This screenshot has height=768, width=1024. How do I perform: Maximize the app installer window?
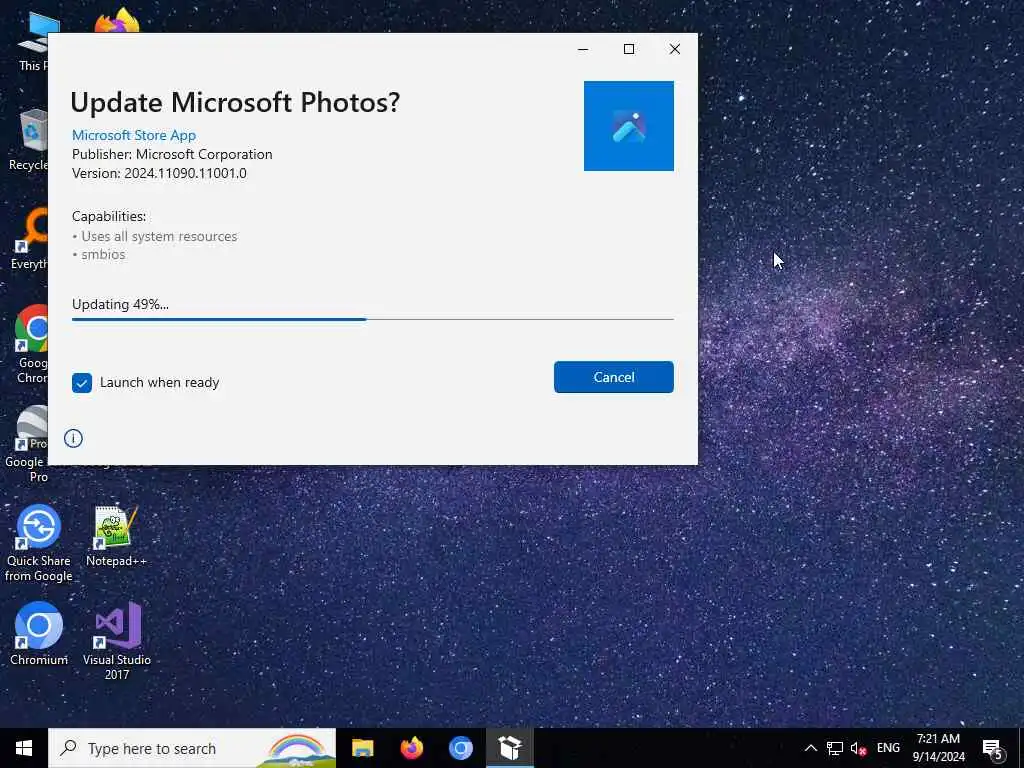click(629, 49)
